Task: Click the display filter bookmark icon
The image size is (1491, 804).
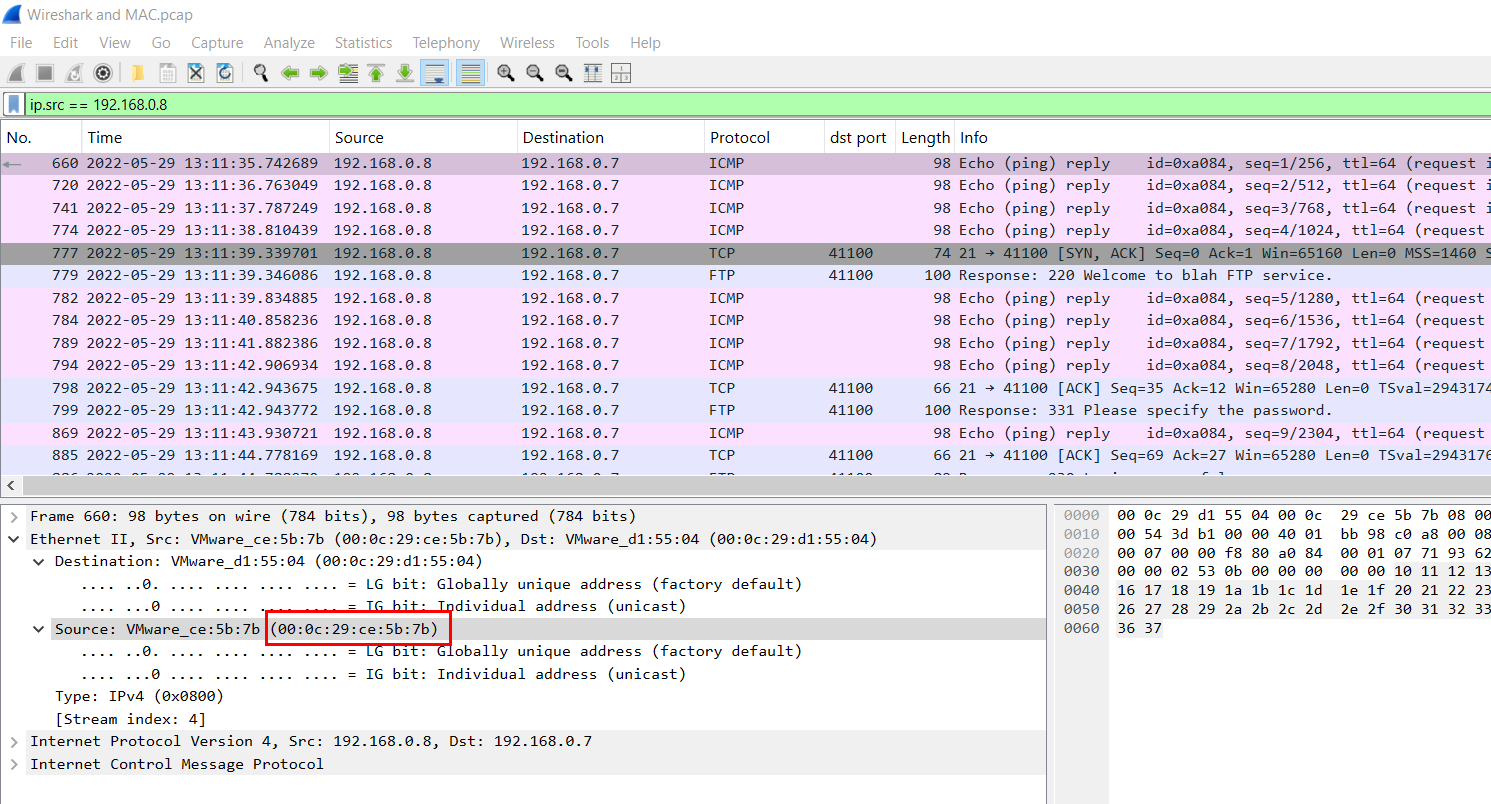Action: click(14, 104)
